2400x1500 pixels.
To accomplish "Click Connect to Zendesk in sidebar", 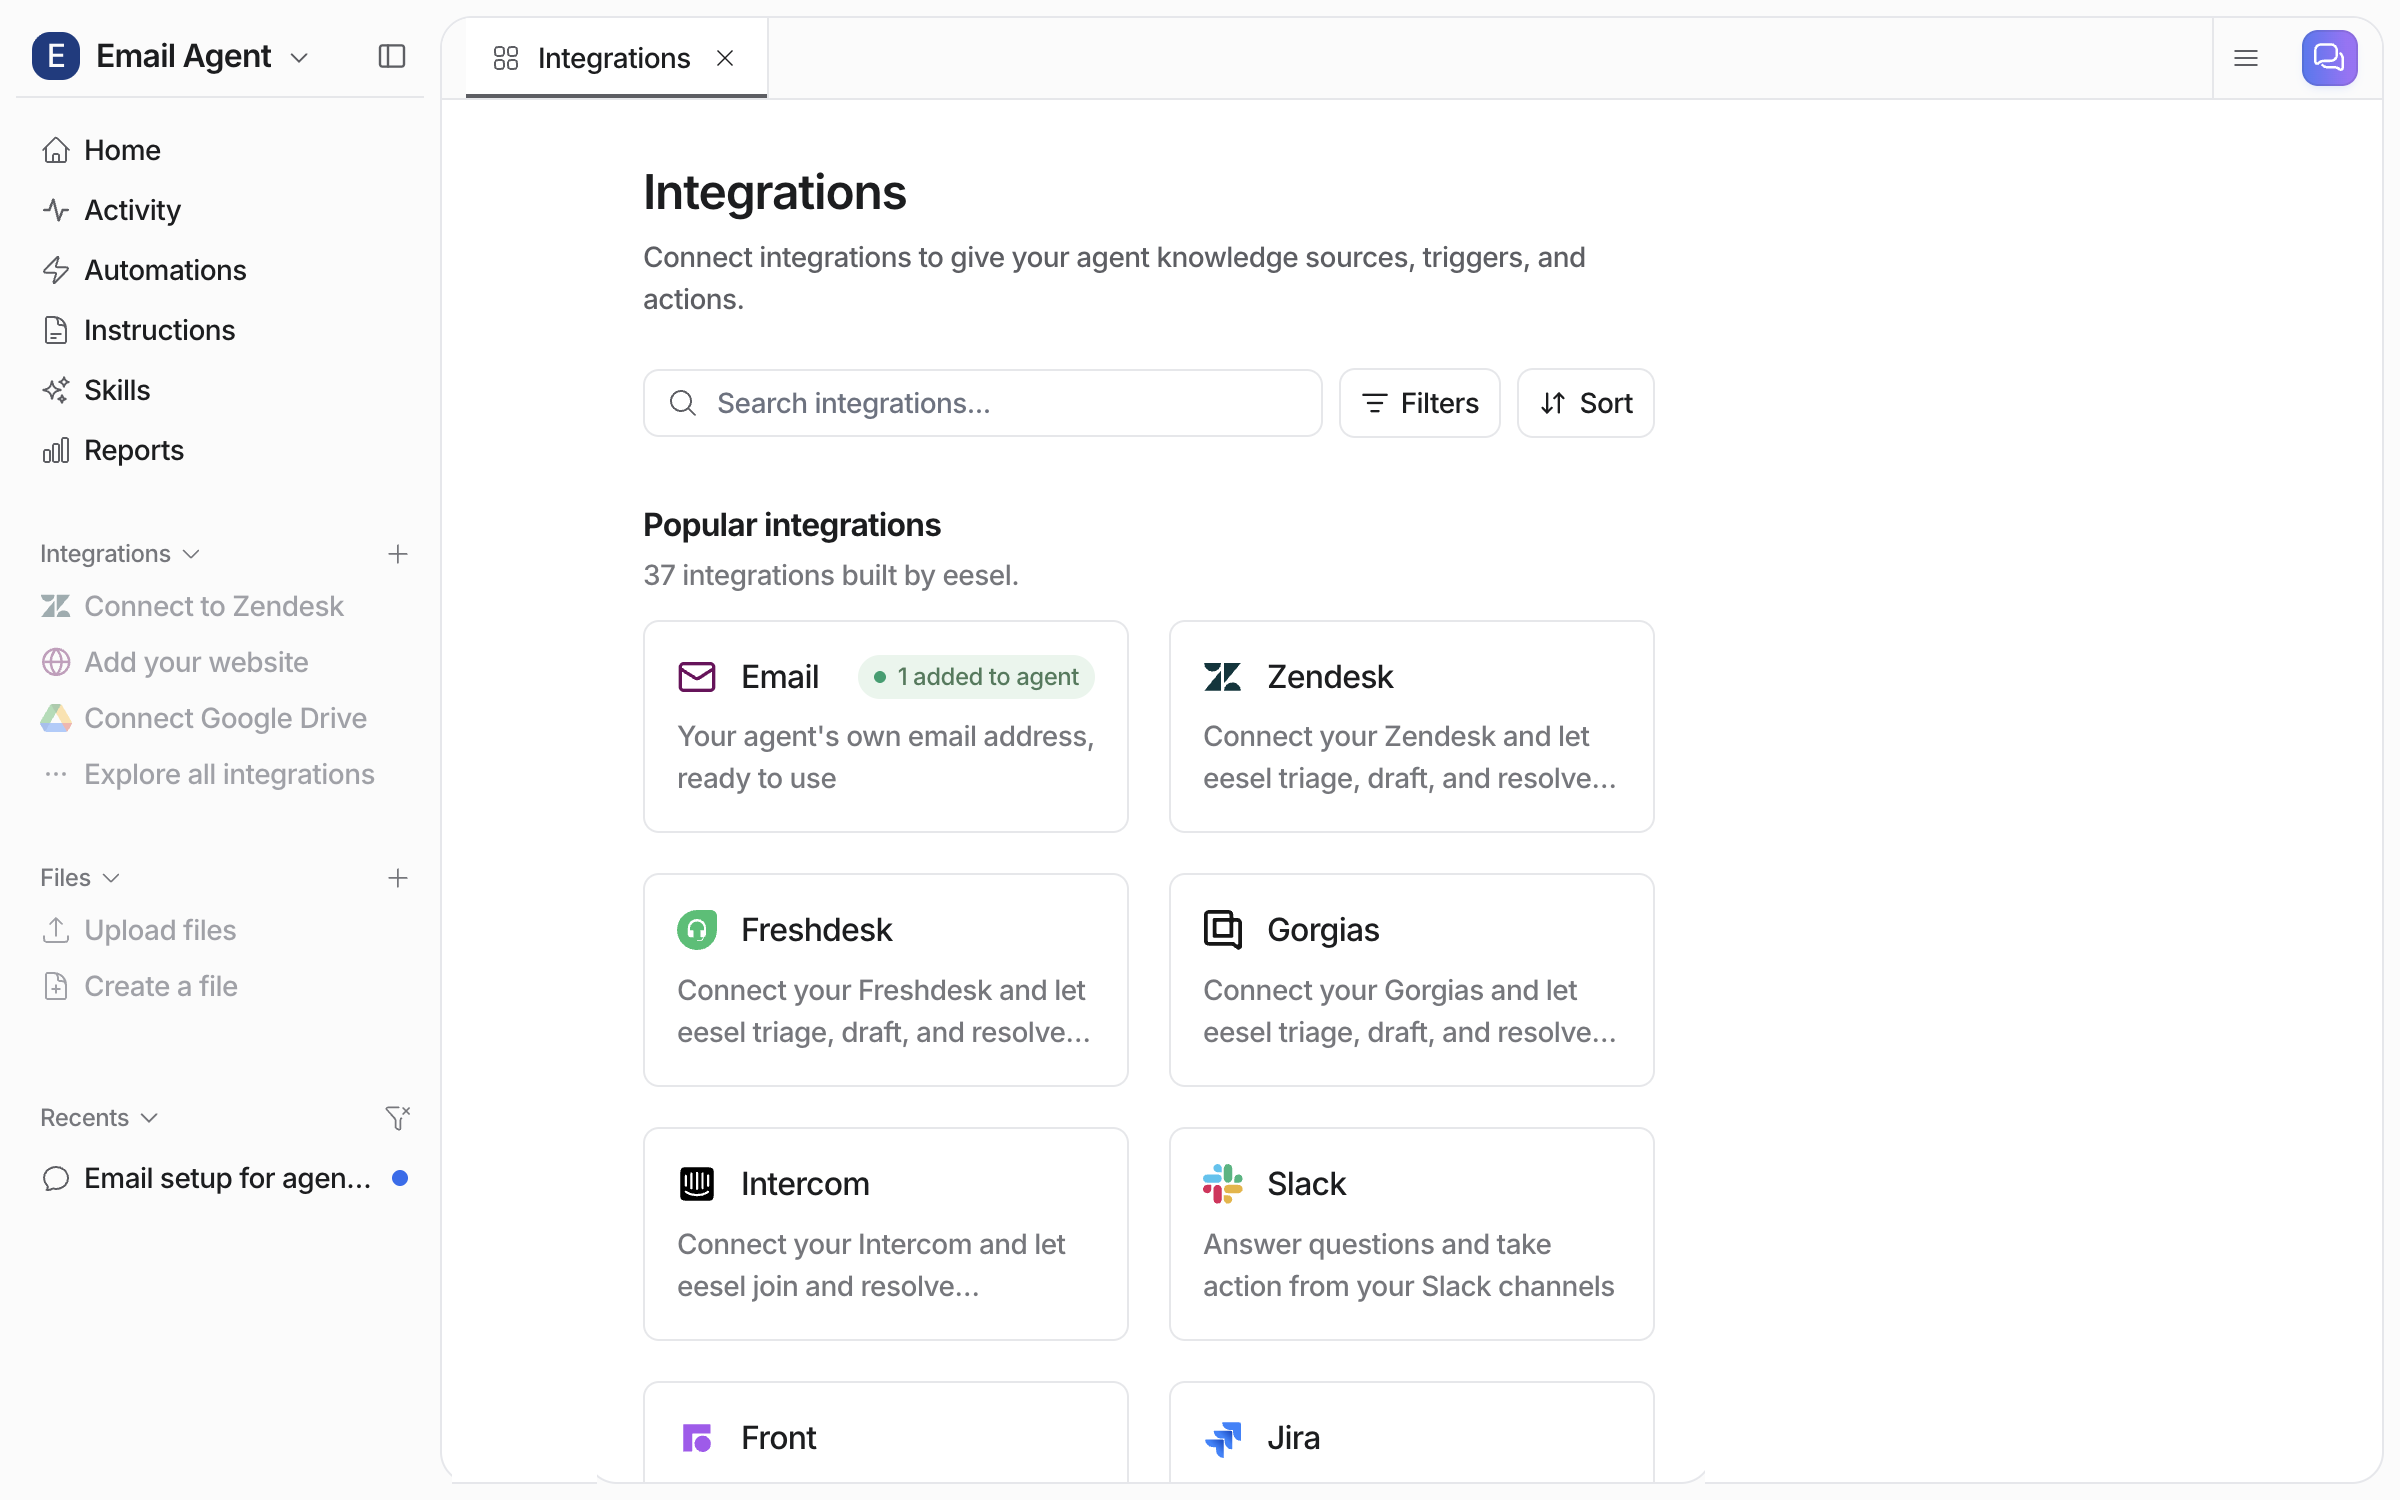I will point(220,606).
